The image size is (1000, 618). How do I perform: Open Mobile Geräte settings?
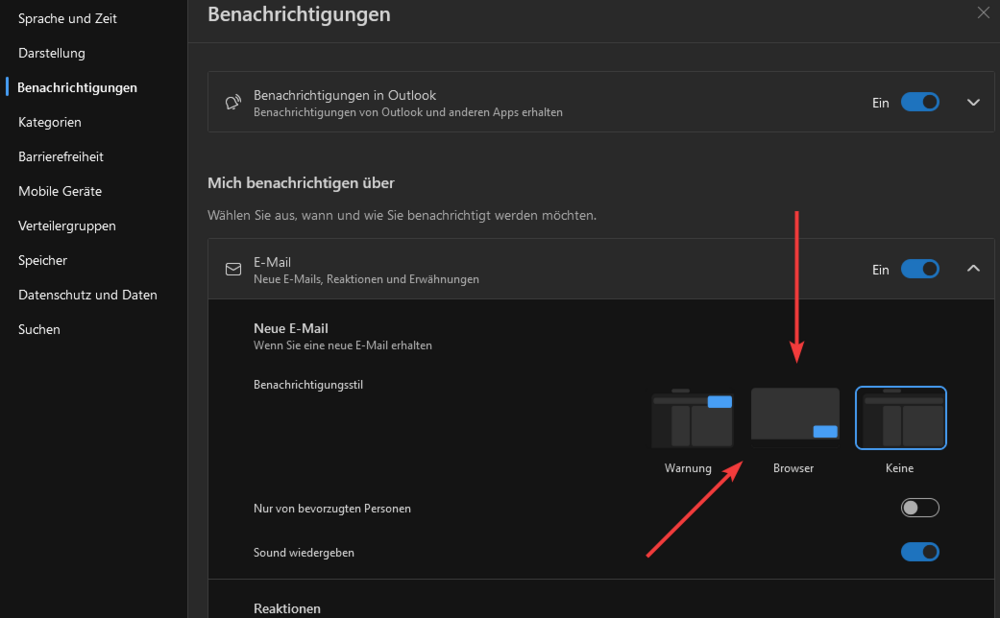coord(60,191)
